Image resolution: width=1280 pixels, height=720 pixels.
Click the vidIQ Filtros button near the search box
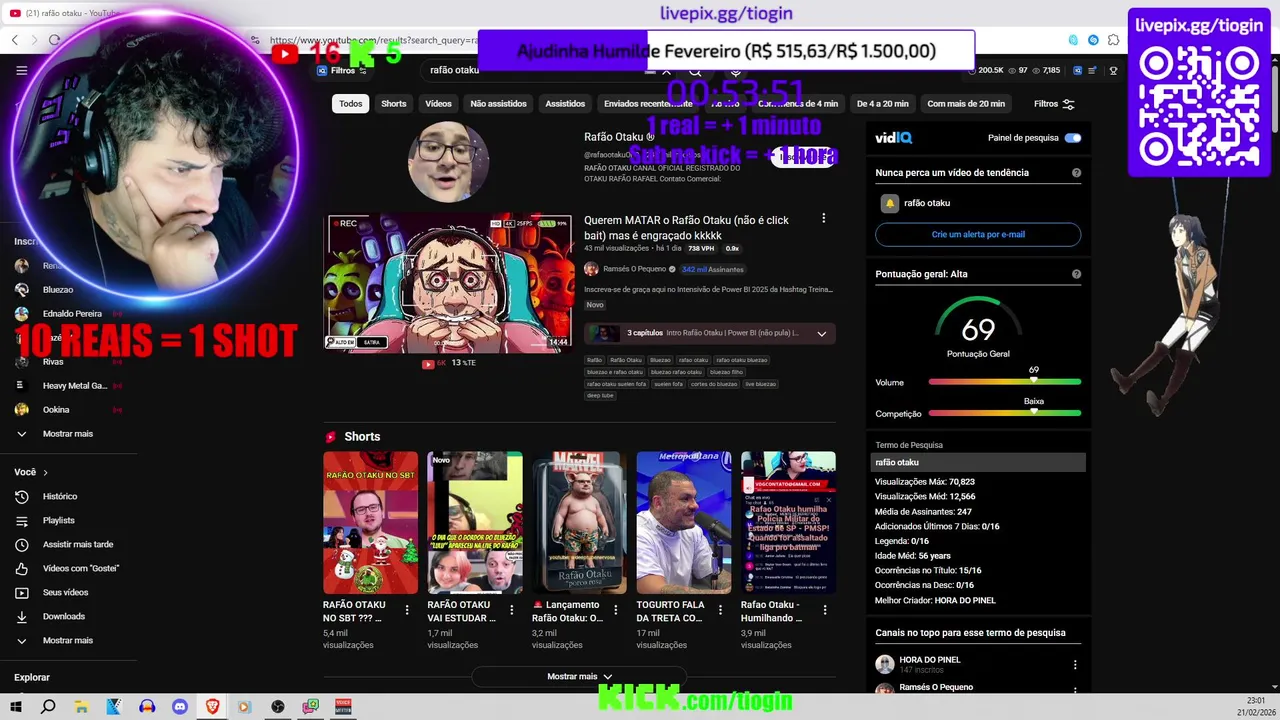343,71
